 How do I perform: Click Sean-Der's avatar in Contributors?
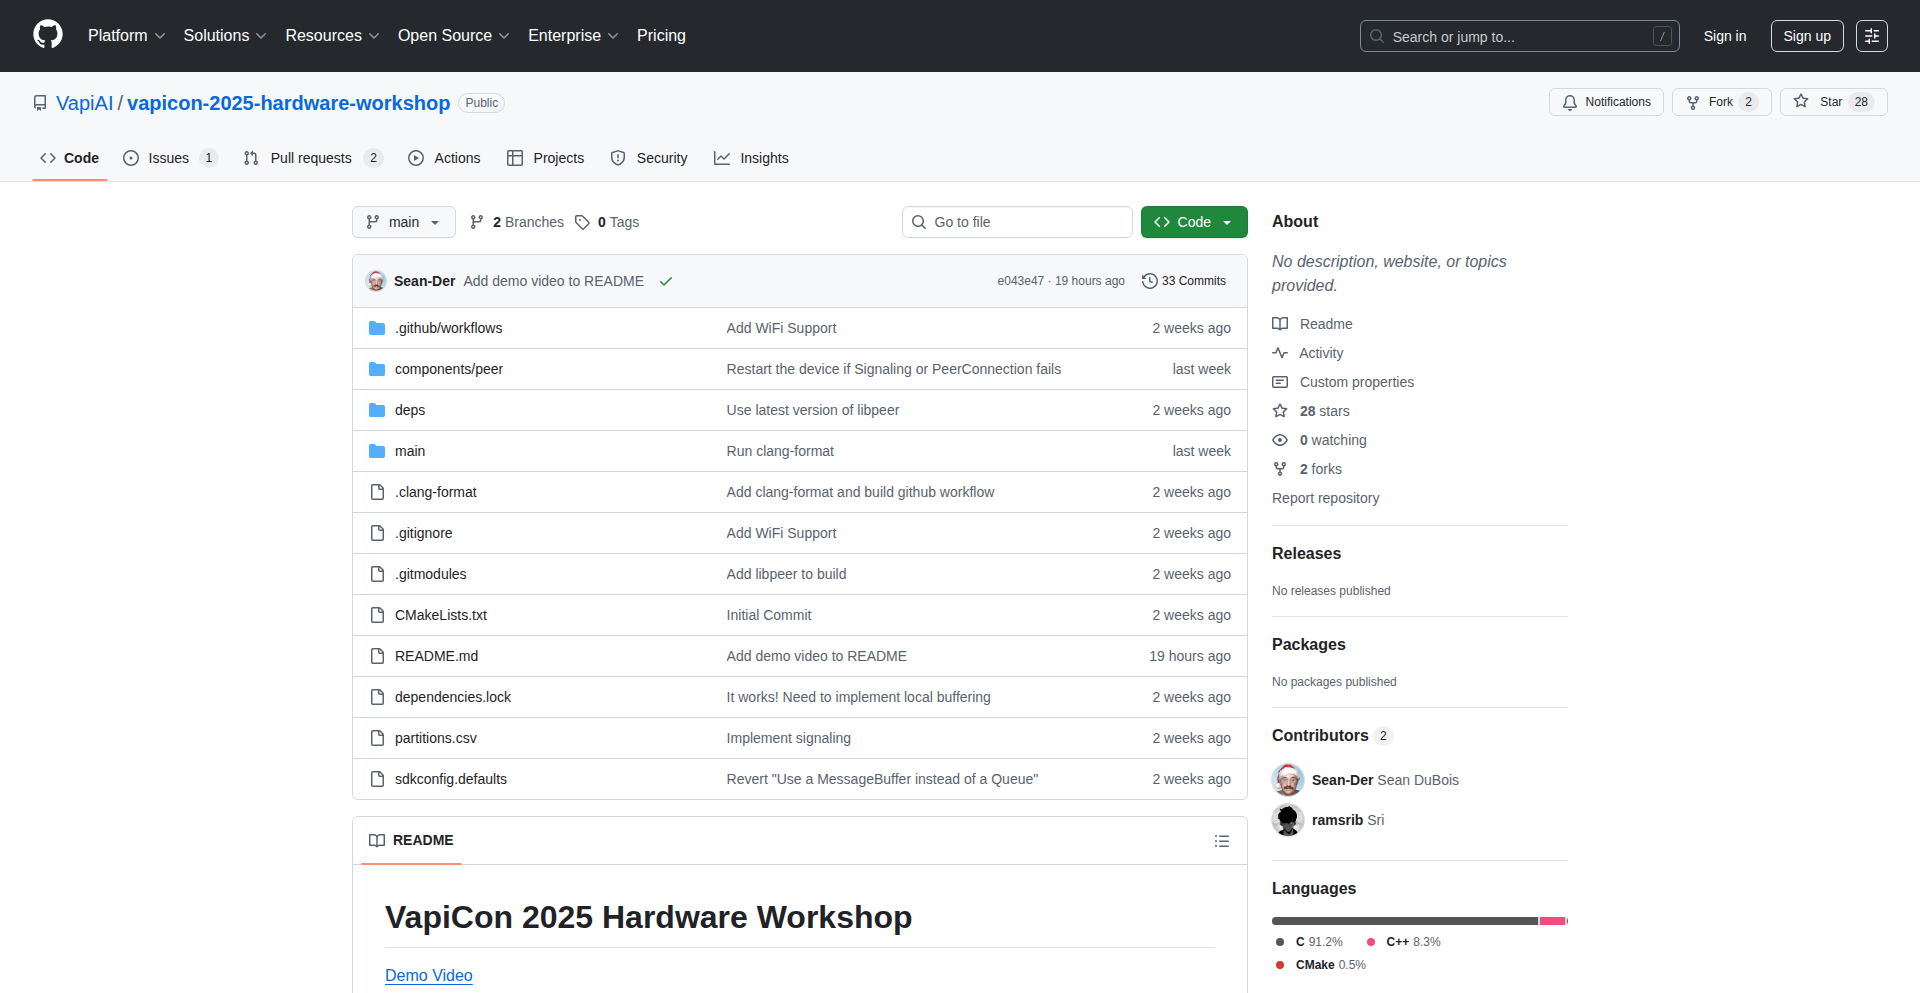[x=1288, y=780]
